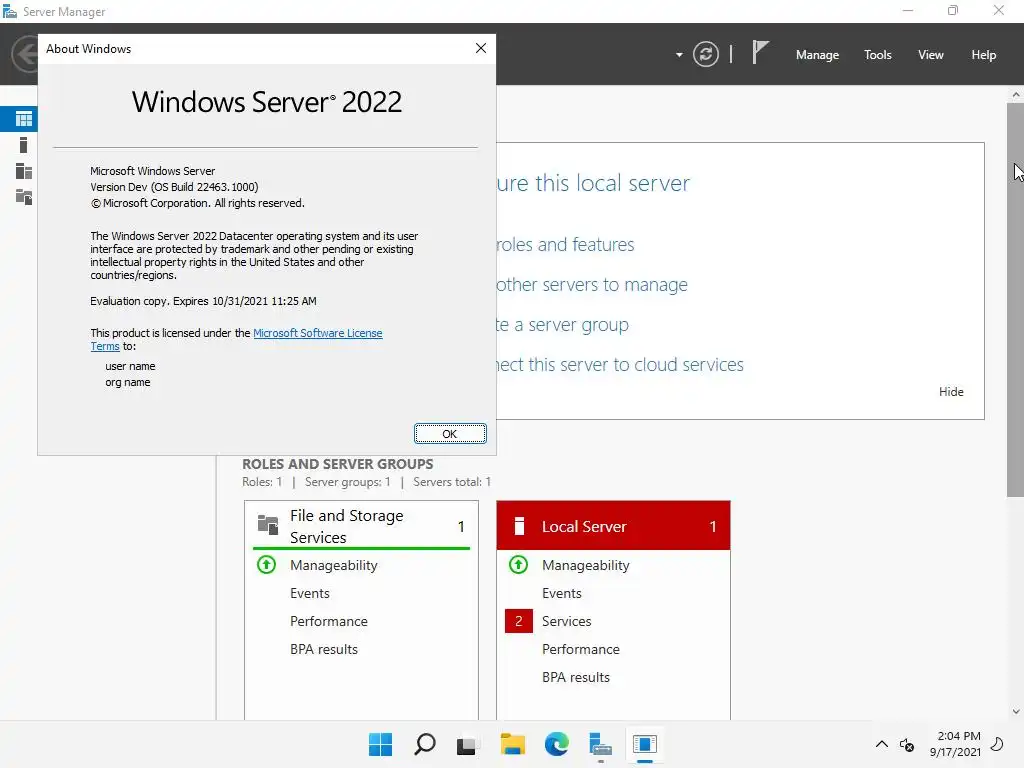Image resolution: width=1024 pixels, height=768 pixels.
Task: Click the scrollbar up arrow
Action: (x=1016, y=95)
